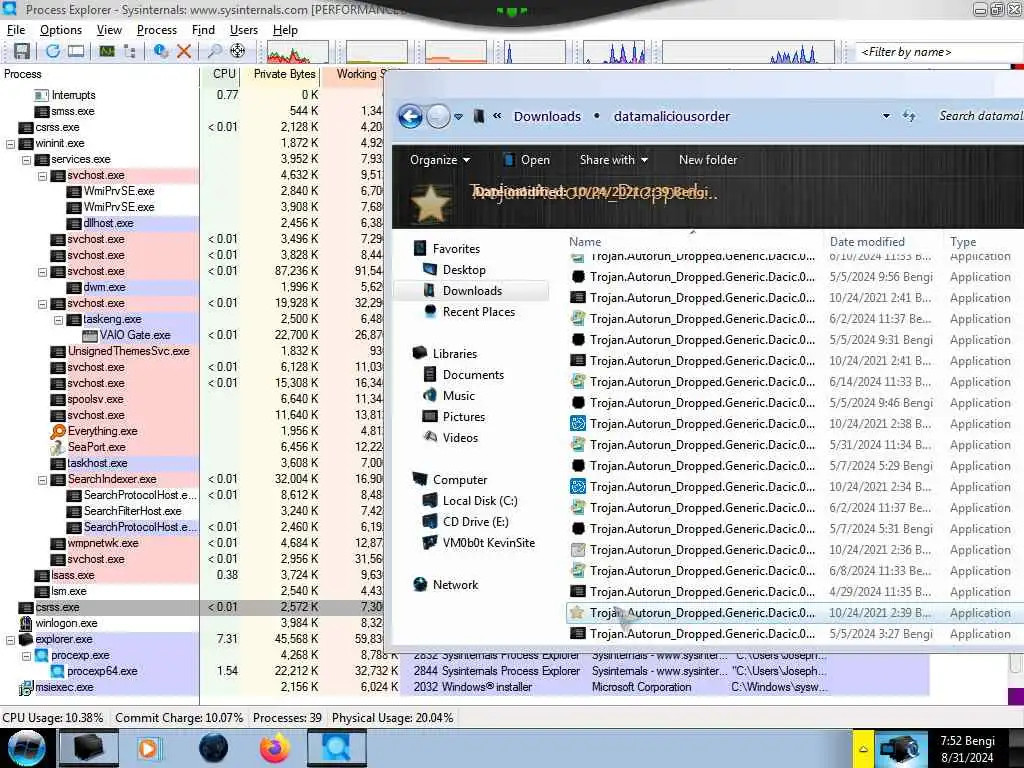The image size is (1024, 768).
Task: Select the Pictures library
Action: [x=464, y=417]
